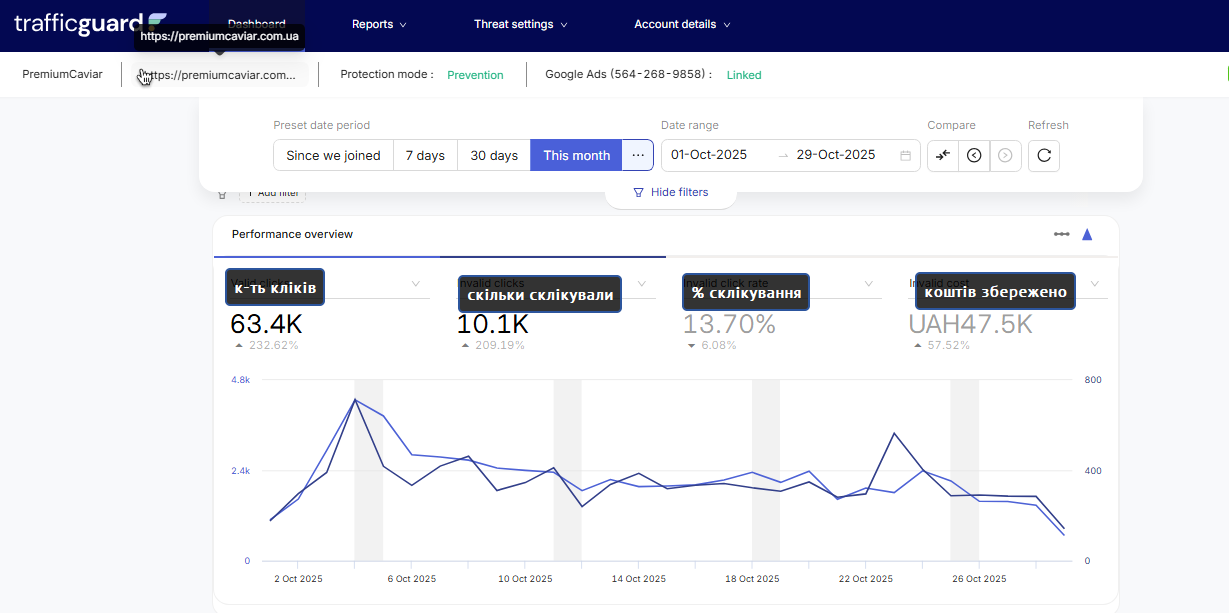This screenshot has height=613, width=1229.
Task: Click the 01-Oct-2025 start date field
Action: click(709, 155)
